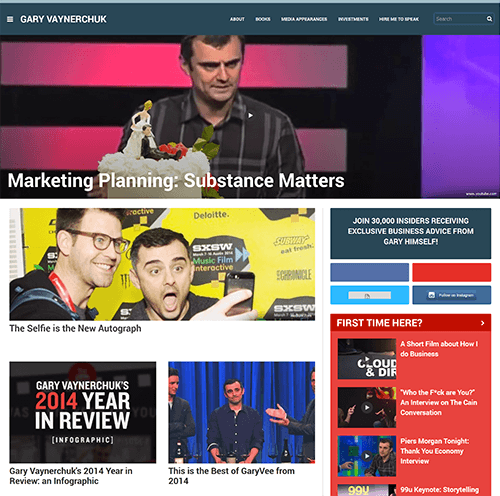Open the hamburger menu icon
Viewport: 500px width, 496px height.
pyautogui.click(x=10, y=19)
